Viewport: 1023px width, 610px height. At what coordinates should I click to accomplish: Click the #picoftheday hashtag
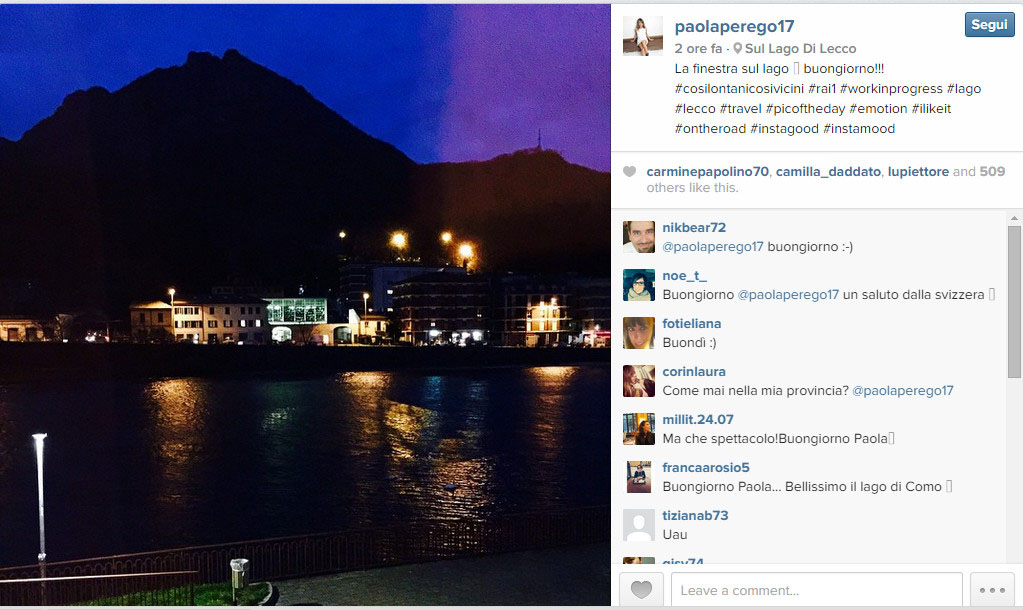[x=805, y=109]
